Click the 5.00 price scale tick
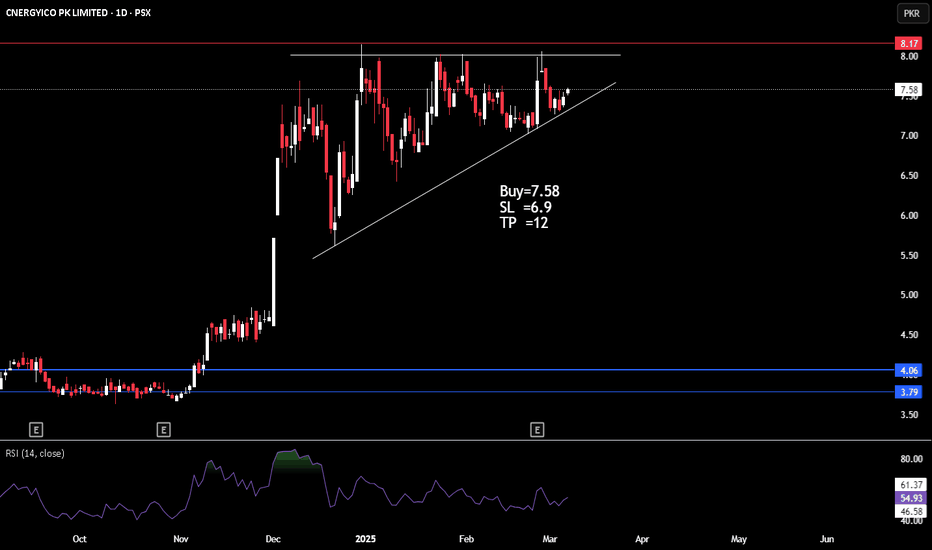This screenshot has width=932, height=550. 909,295
